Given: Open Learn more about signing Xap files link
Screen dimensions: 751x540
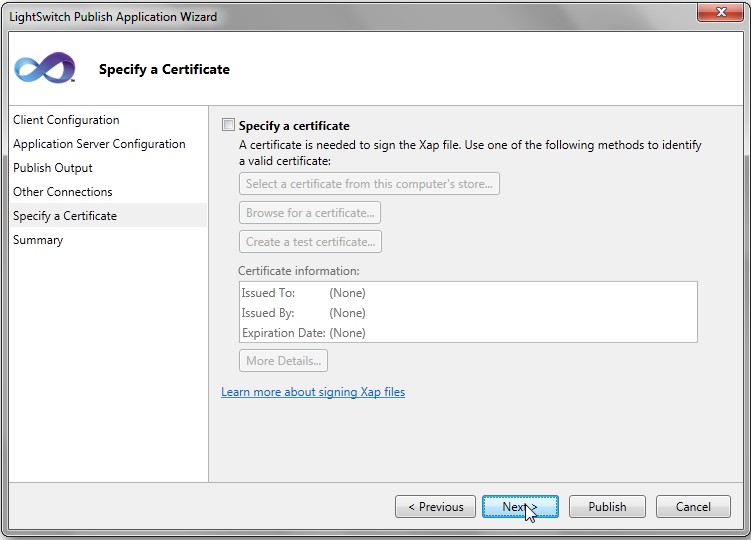Looking at the screenshot, I should (313, 392).
